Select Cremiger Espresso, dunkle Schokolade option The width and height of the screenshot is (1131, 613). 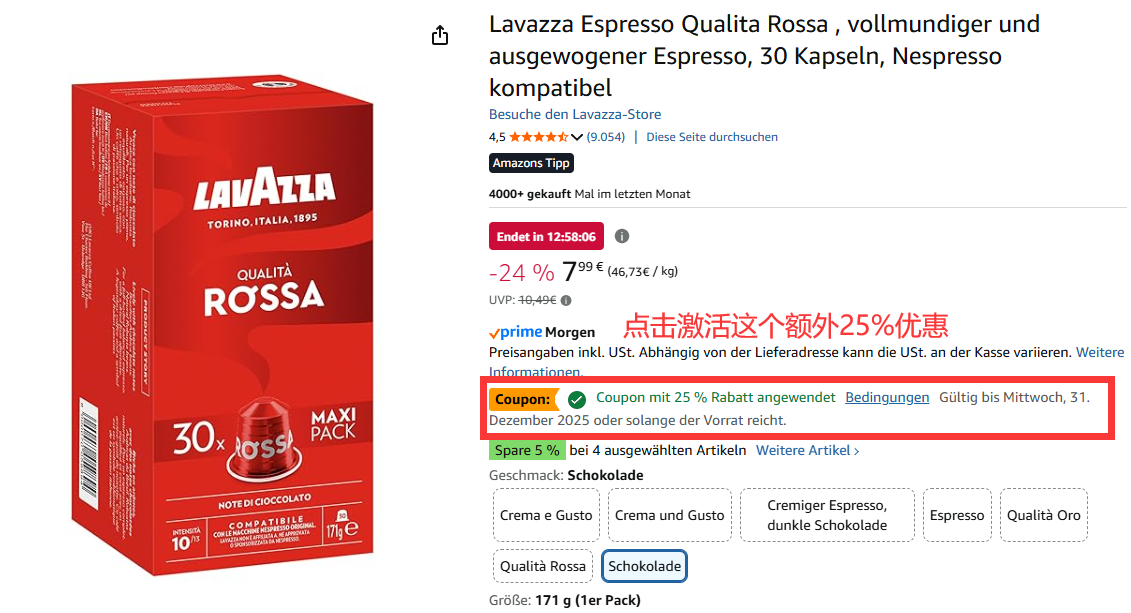click(827, 515)
